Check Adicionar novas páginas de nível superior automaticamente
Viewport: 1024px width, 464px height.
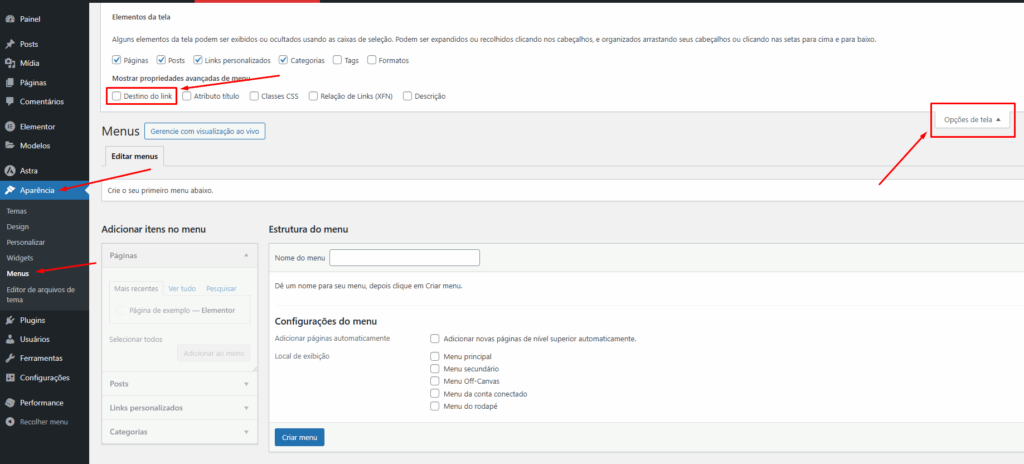(434, 339)
